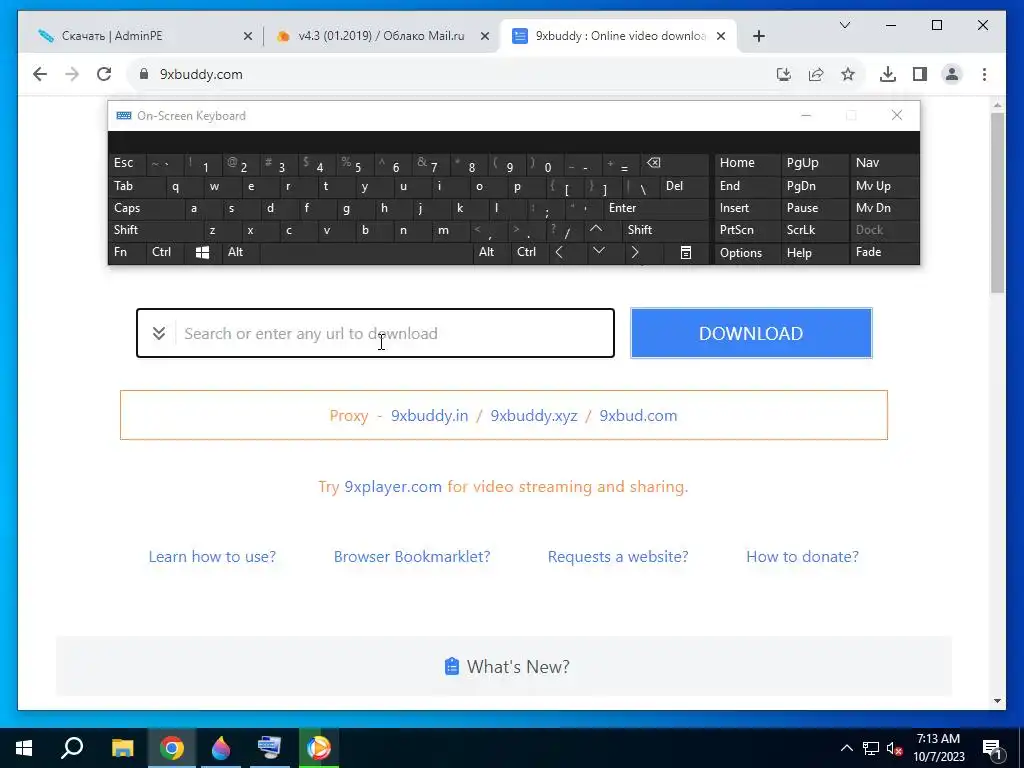This screenshot has height=768, width=1024.
Task: Open the Chrome profile avatar
Action: point(952,74)
